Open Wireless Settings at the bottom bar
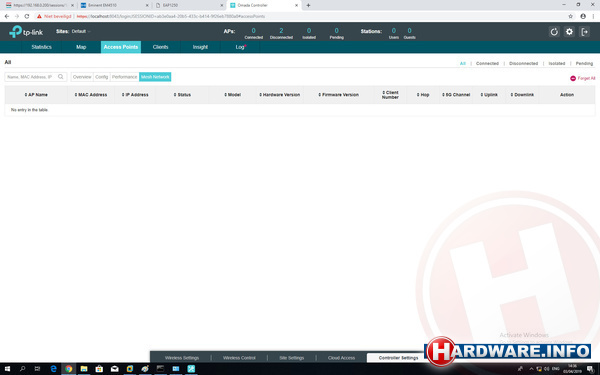 click(182, 358)
